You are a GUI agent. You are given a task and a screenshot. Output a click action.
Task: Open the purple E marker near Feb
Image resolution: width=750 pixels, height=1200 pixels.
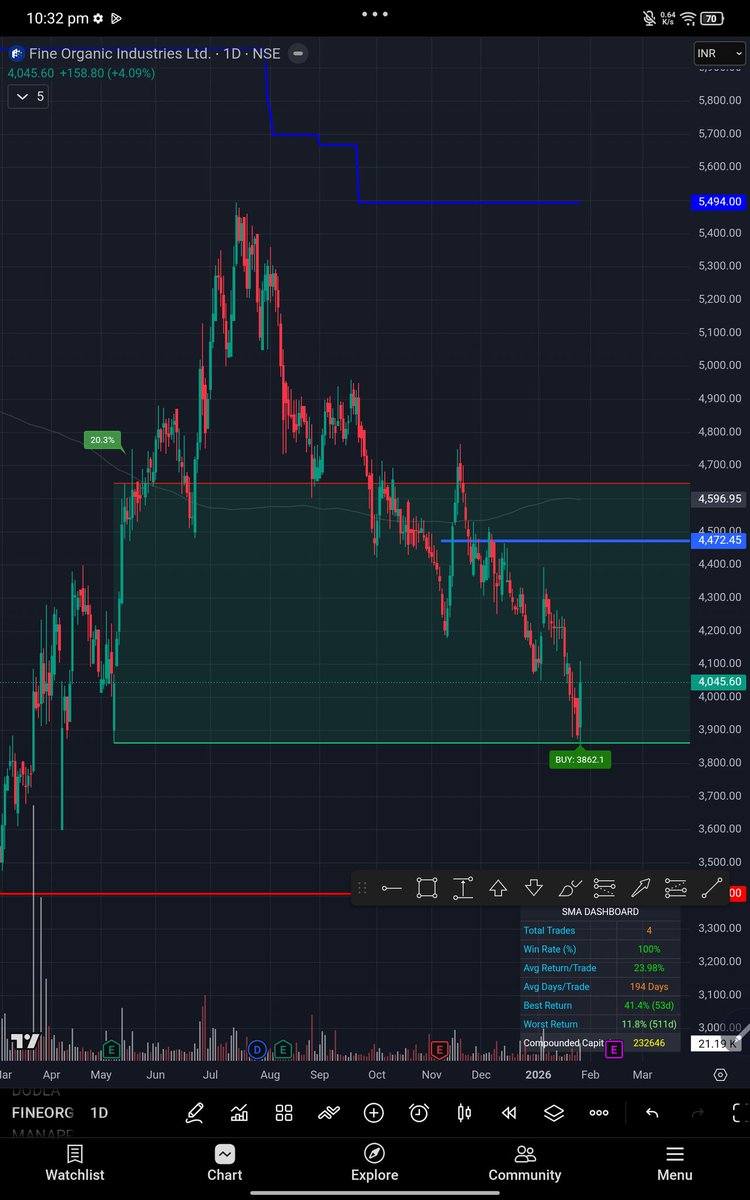tap(613, 1048)
